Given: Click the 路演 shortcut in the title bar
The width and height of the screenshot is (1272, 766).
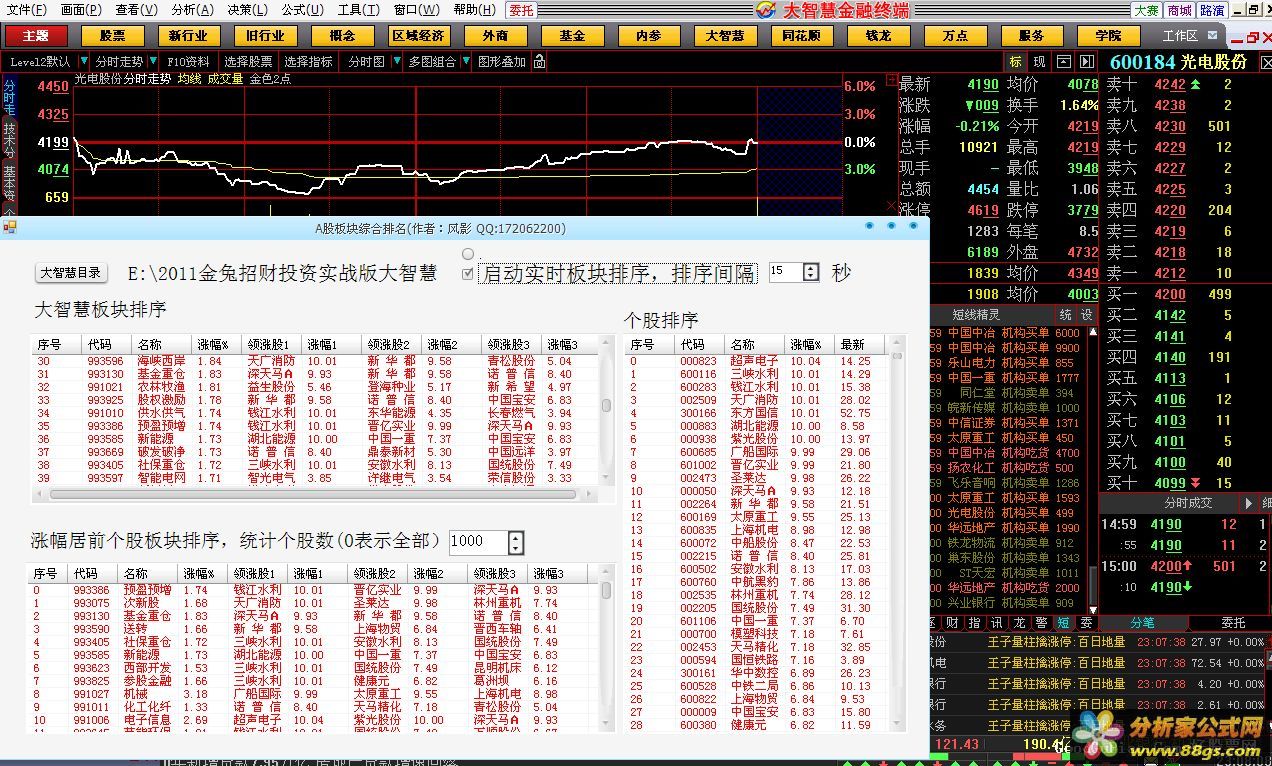Looking at the screenshot, I should click(x=1211, y=10).
